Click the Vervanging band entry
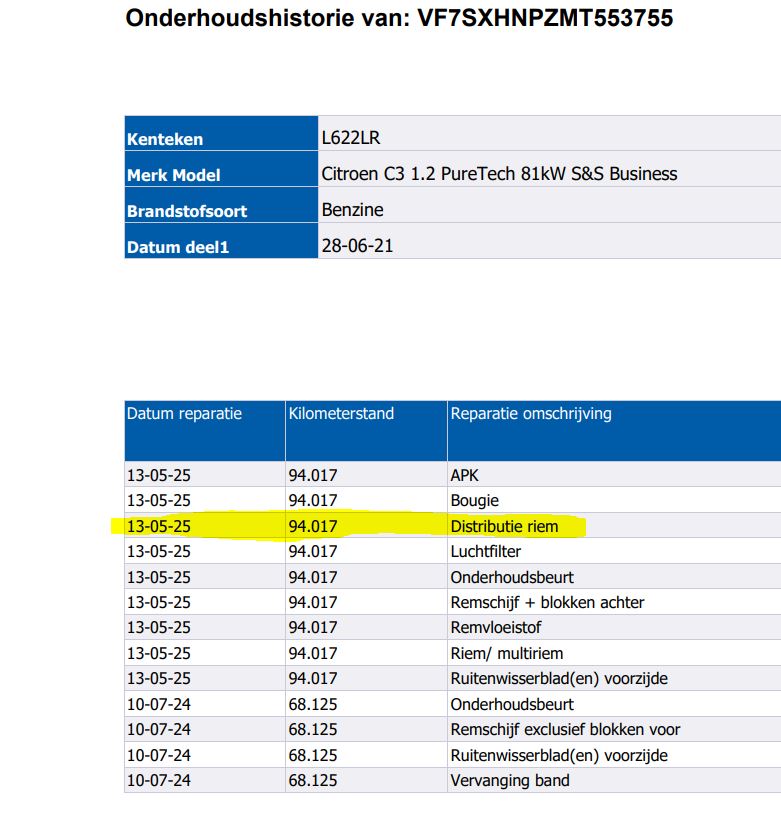Image resolution: width=781 pixels, height=818 pixels. [510, 780]
